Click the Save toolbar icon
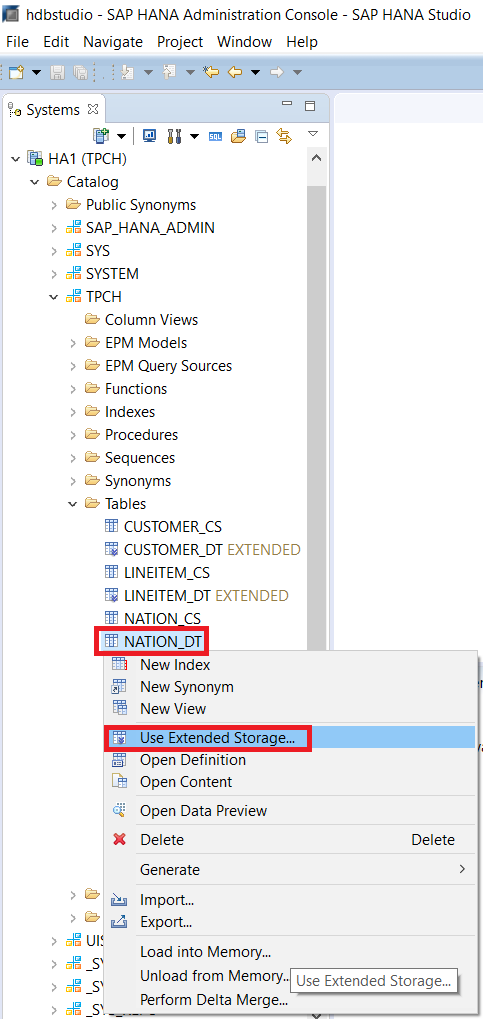The width and height of the screenshot is (483, 1019). coord(57,72)
